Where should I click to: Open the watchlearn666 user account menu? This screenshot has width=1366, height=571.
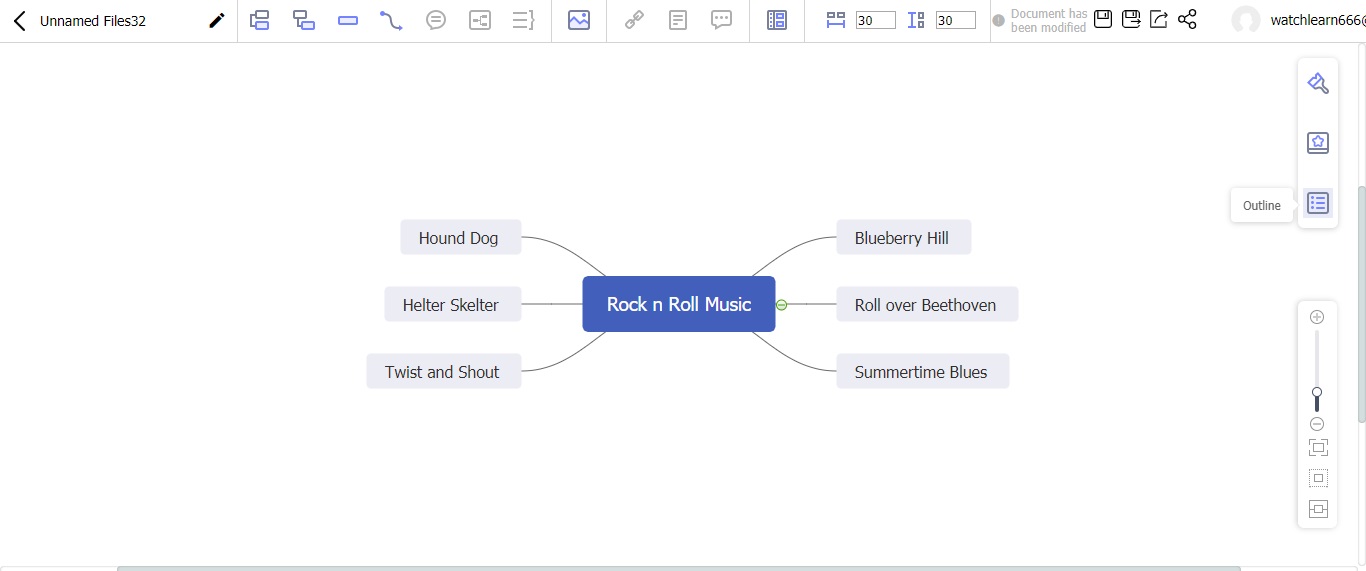(x=1300, y=20)
